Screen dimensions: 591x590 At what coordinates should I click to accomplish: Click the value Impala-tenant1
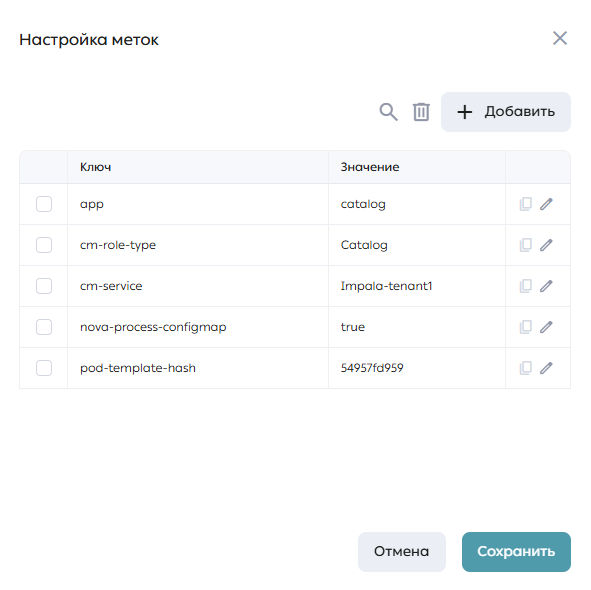click(x=386, y=286)
